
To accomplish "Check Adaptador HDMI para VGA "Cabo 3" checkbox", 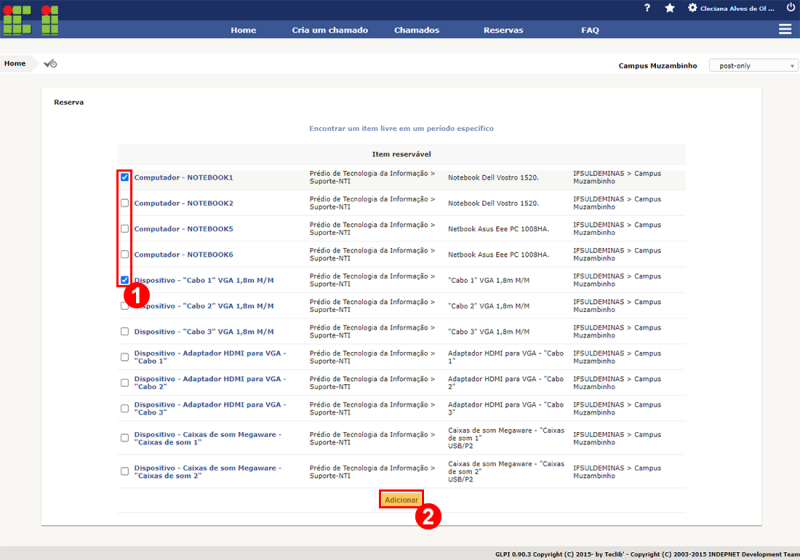I will 124,409.
